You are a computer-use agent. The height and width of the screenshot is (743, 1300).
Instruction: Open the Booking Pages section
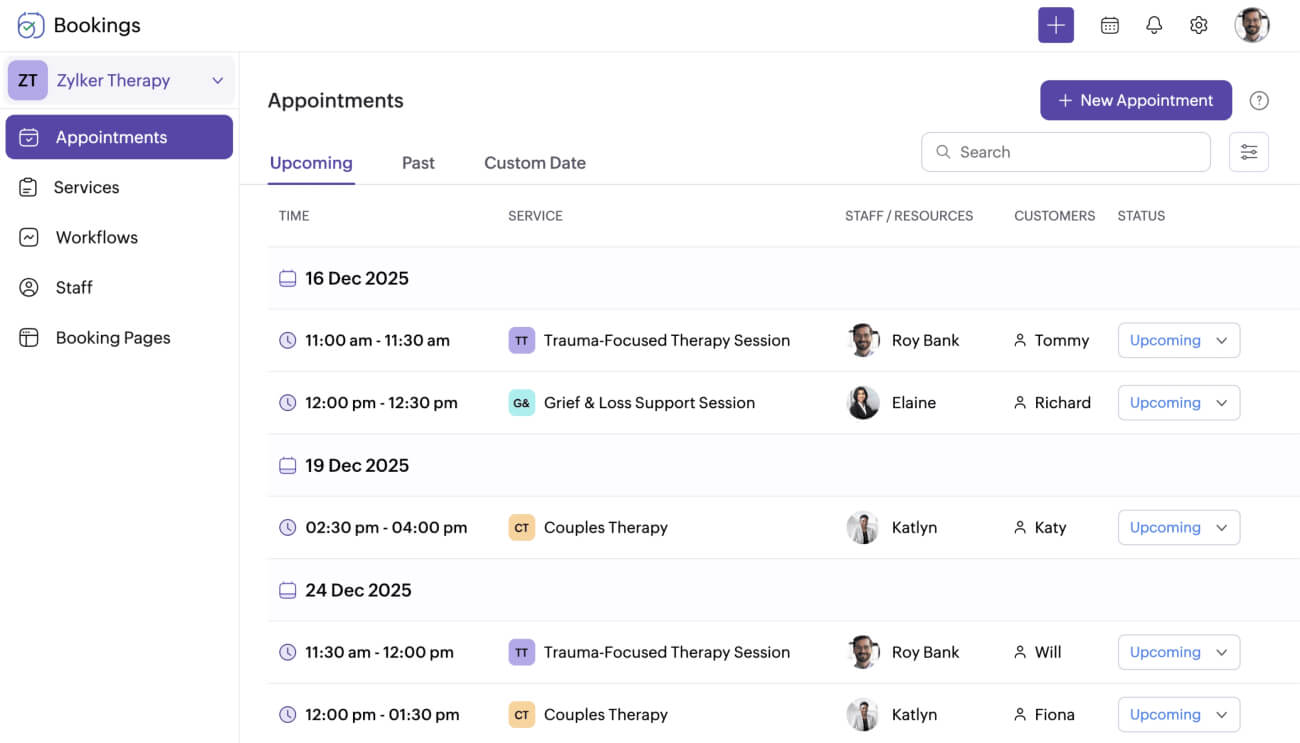(29, 337)
